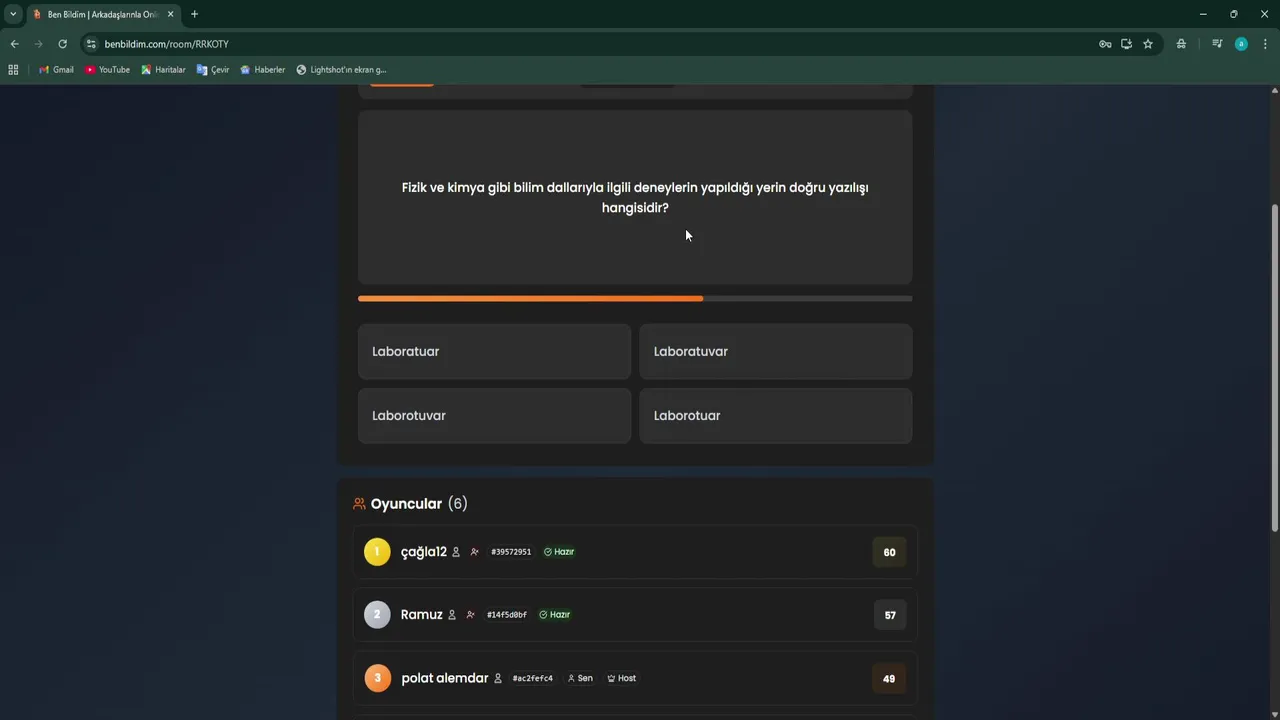Image resolution: width=1280 pixels, height=720 pixels.
Task: Open the site information icon in address bar
Action: [x=91, y=44]
